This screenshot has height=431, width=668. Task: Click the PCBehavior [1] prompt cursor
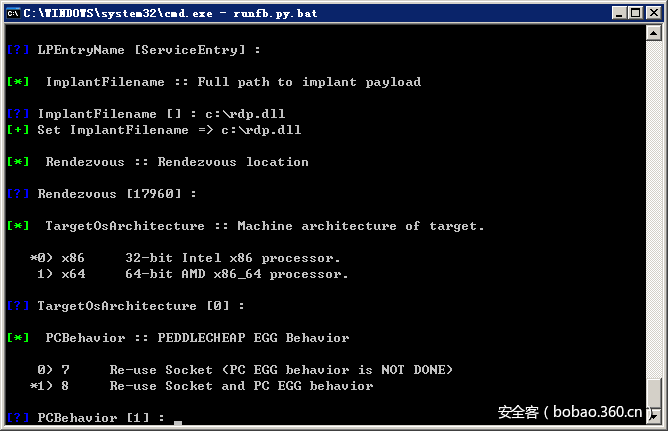[x=177, y=420]
